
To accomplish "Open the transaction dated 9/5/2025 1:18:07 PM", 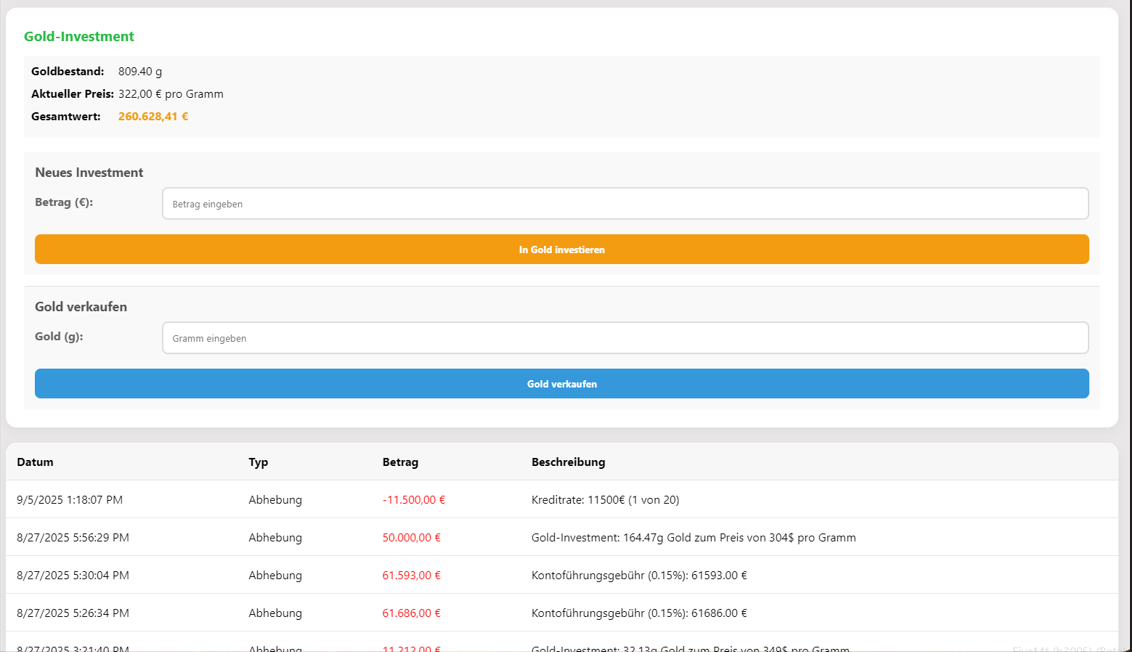I will pyautogui.click(x=70, y=500).
